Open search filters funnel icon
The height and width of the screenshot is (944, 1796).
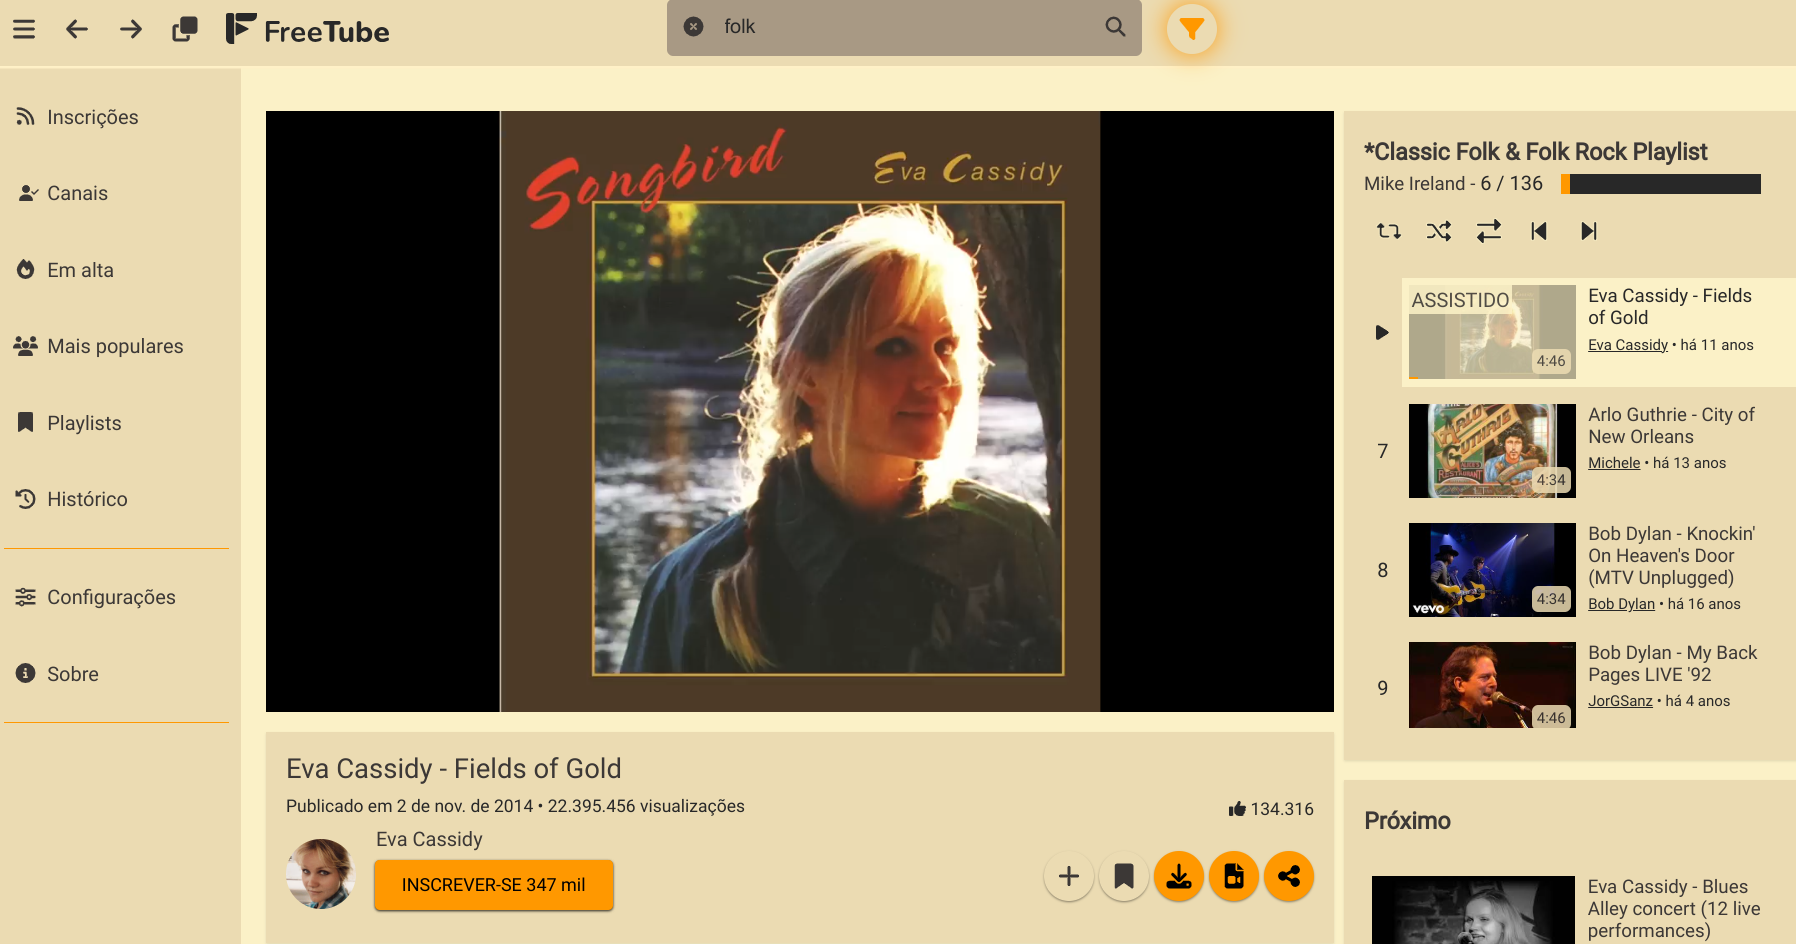[x=1191, y=28]
